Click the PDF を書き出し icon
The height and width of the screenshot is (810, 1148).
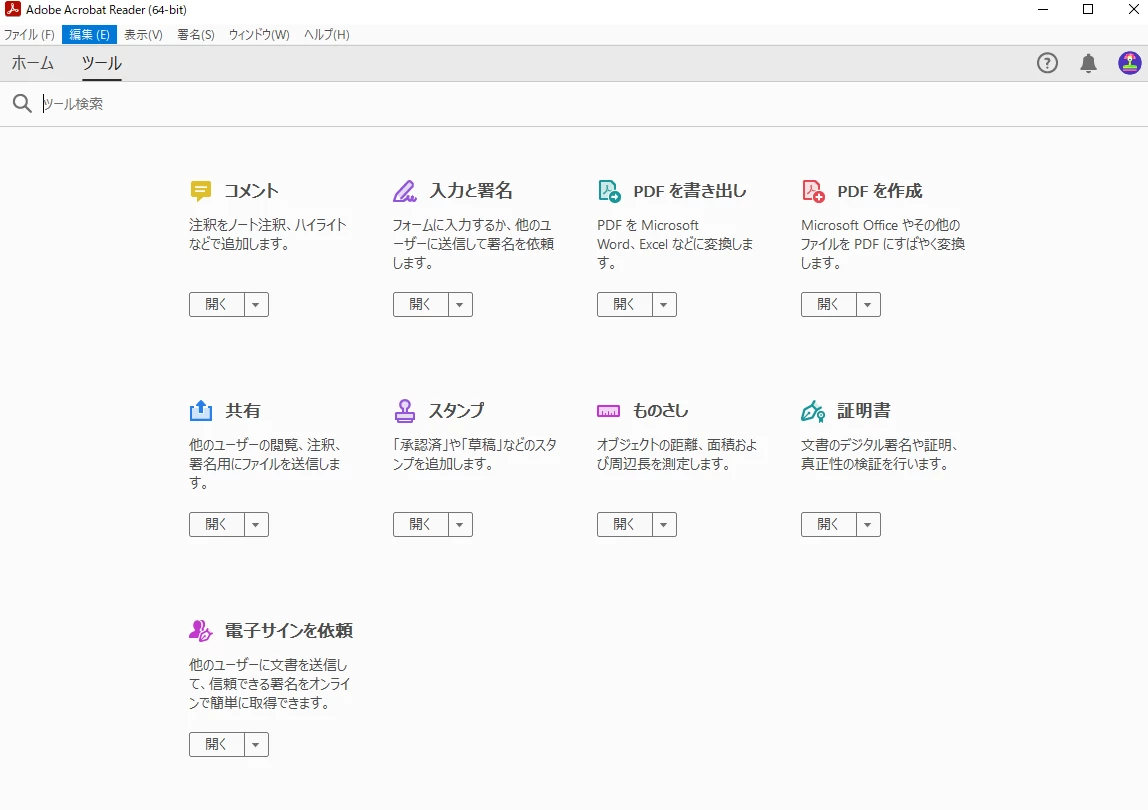pyautogui.click(x=609, y=191)
